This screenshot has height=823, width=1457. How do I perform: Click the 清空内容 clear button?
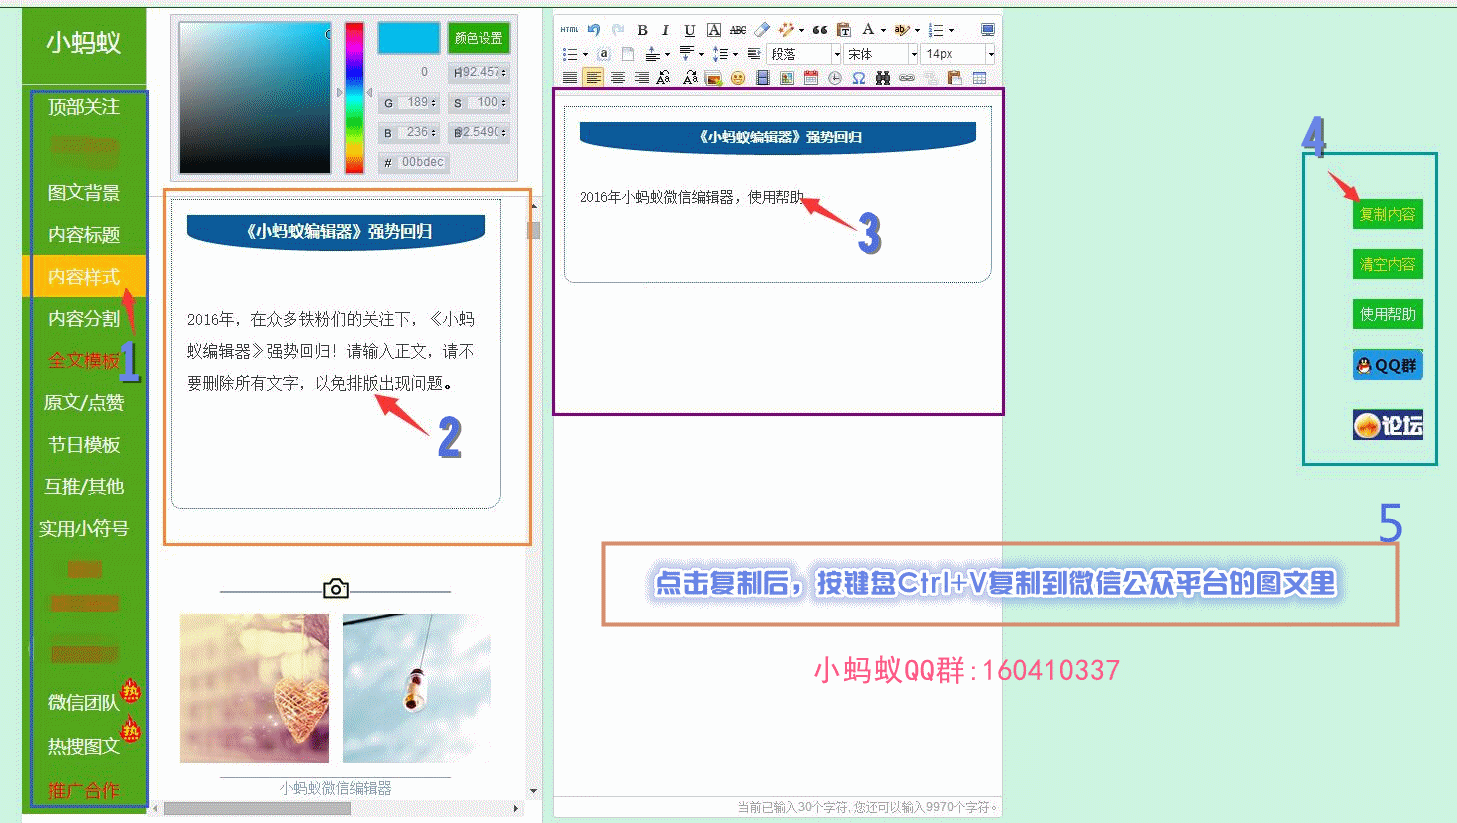(x=1387, y=264)
